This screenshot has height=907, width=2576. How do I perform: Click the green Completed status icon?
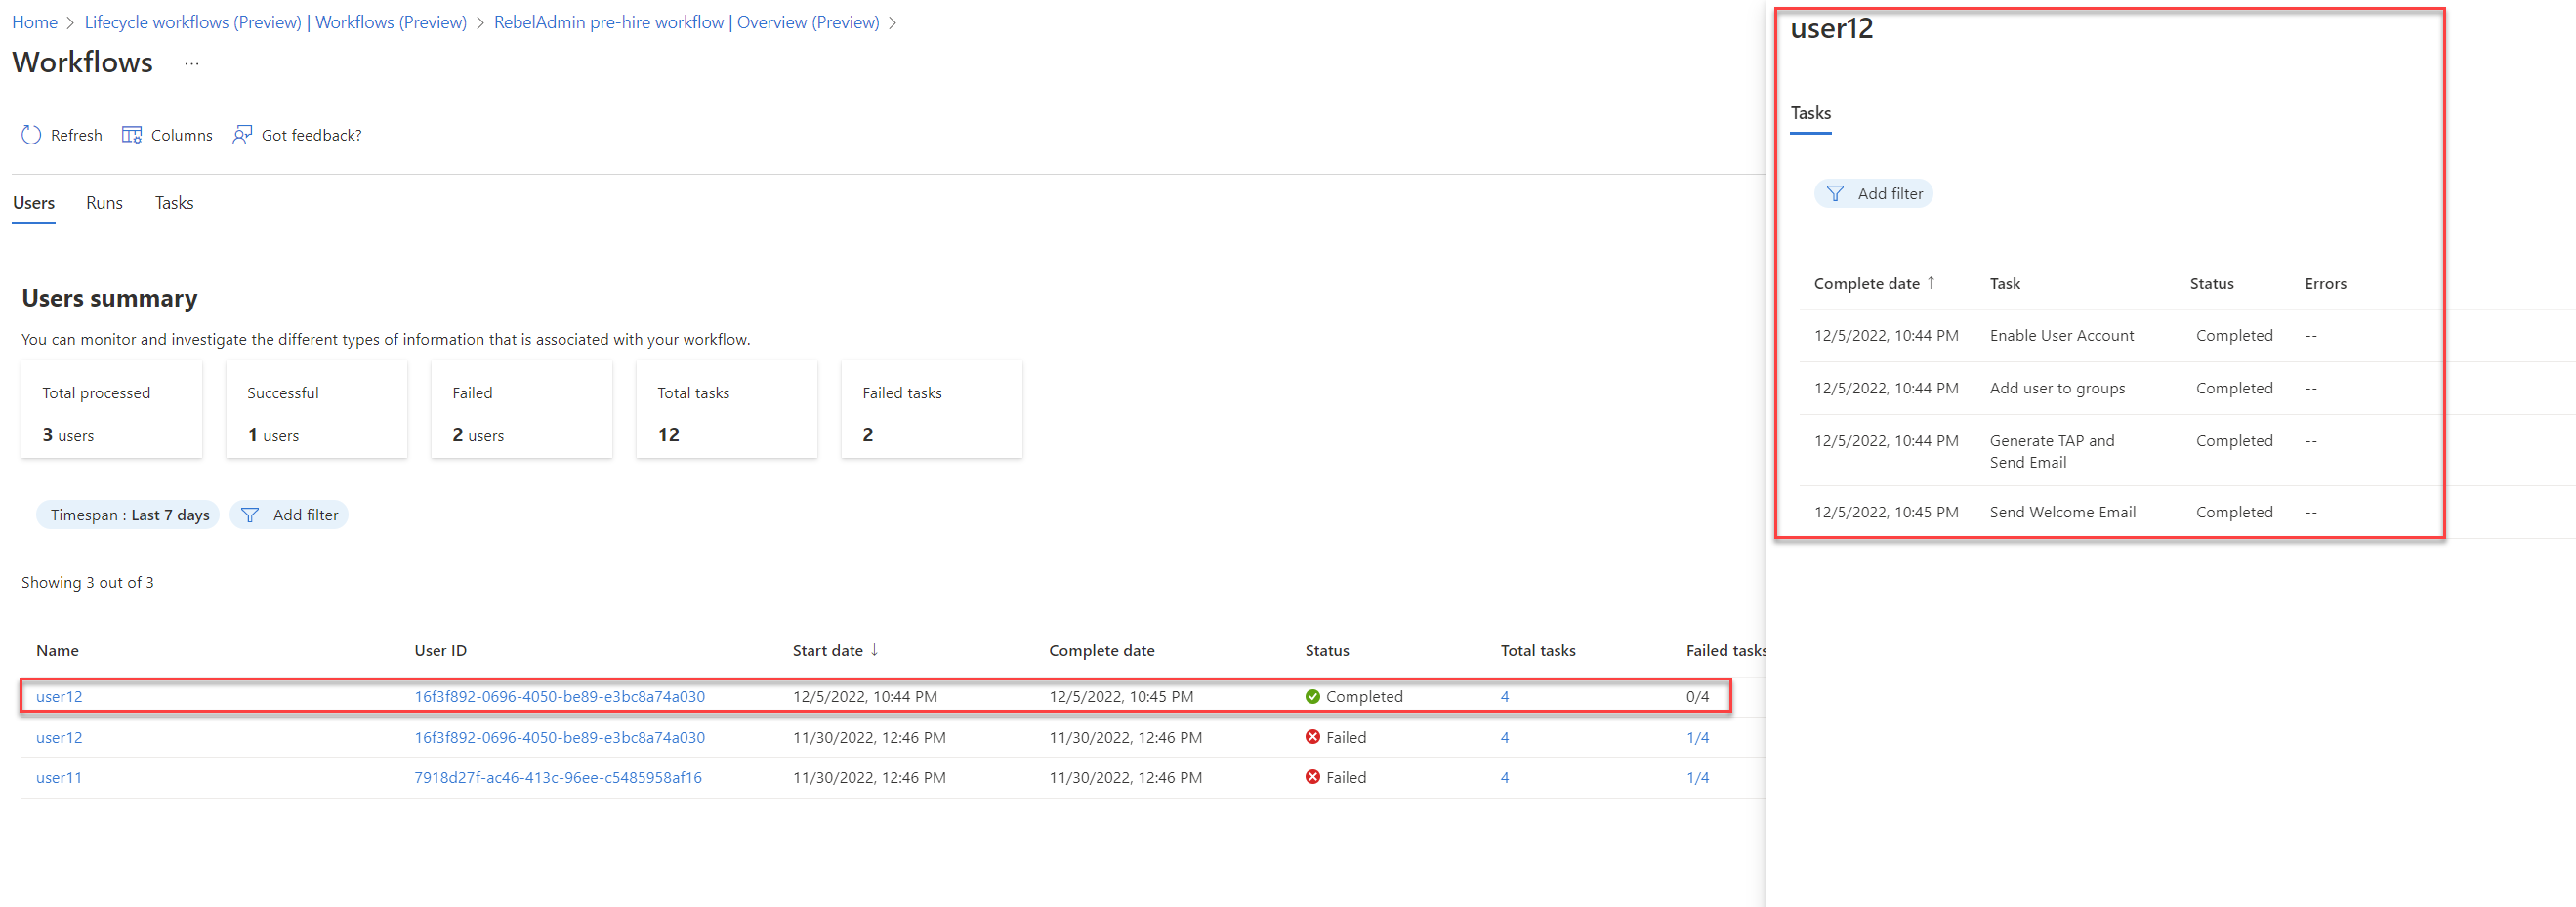(1312, 697)
